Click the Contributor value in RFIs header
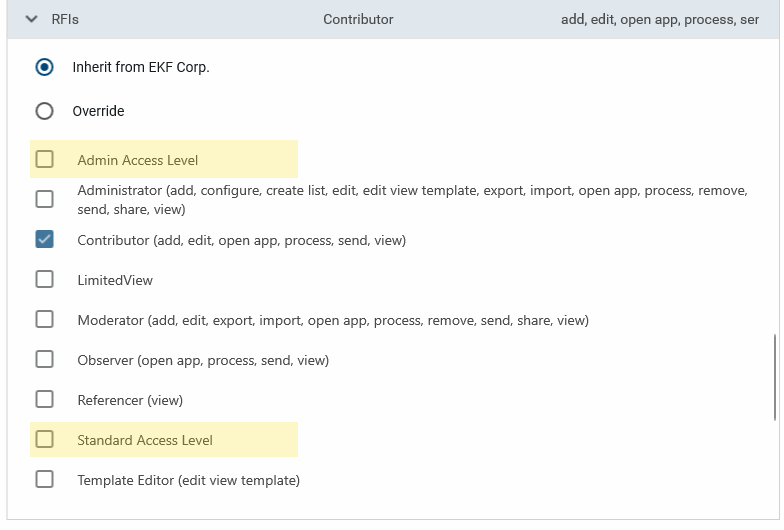784x530 pixels. point(358,19)
